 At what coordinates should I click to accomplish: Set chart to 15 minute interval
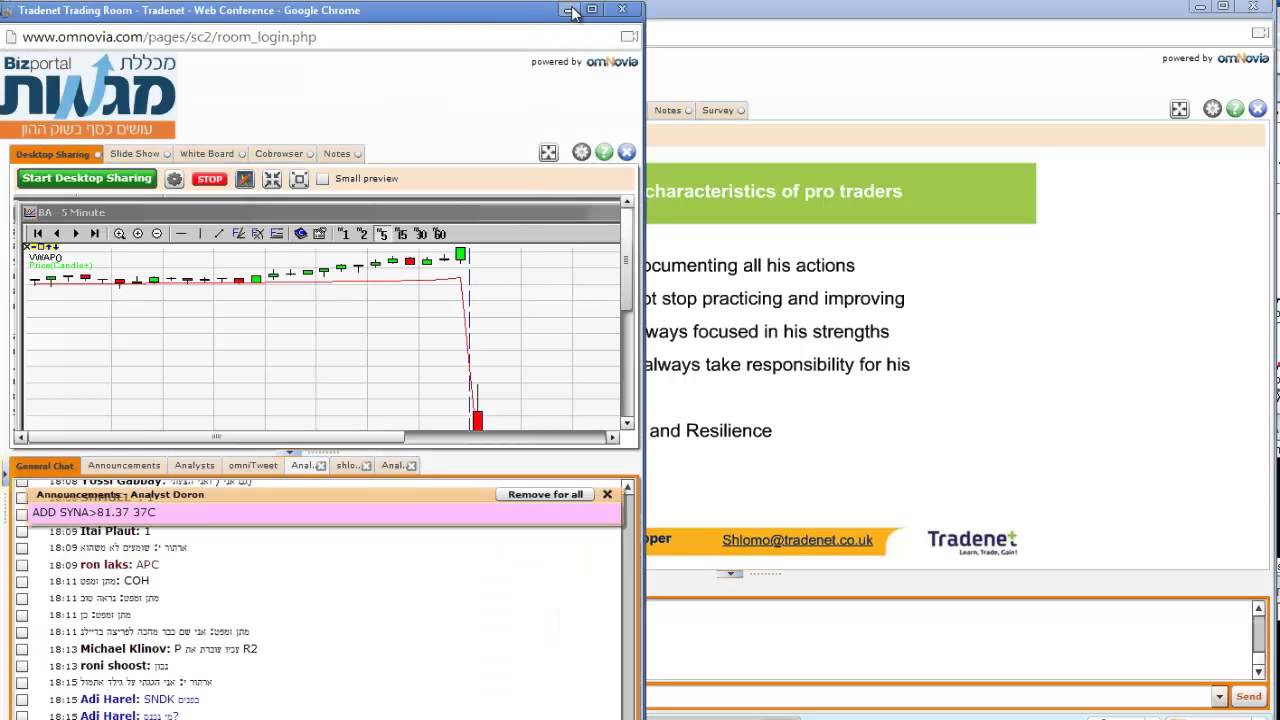(401, 234)
